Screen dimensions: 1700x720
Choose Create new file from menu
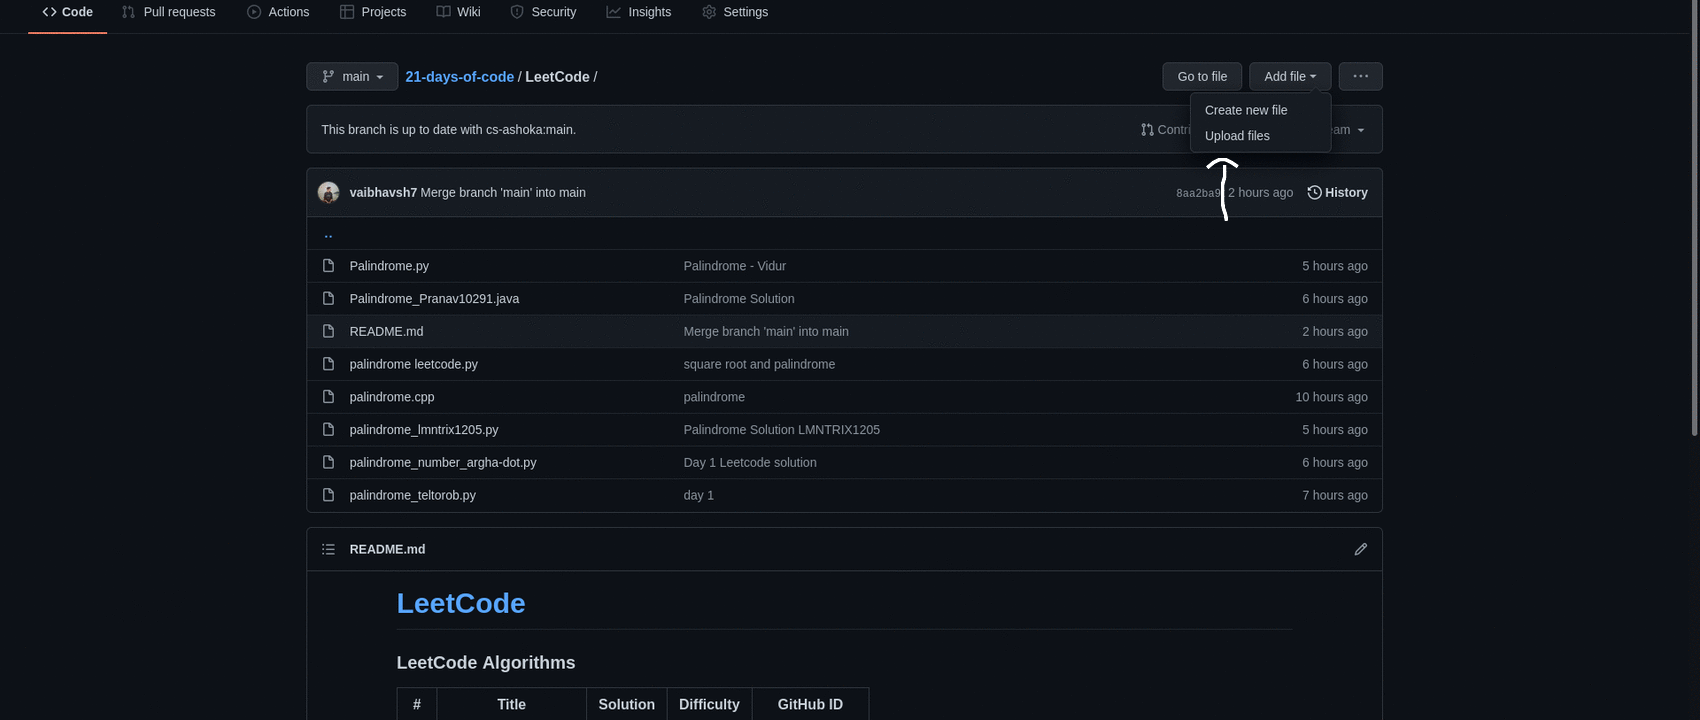pos(1246,110)
